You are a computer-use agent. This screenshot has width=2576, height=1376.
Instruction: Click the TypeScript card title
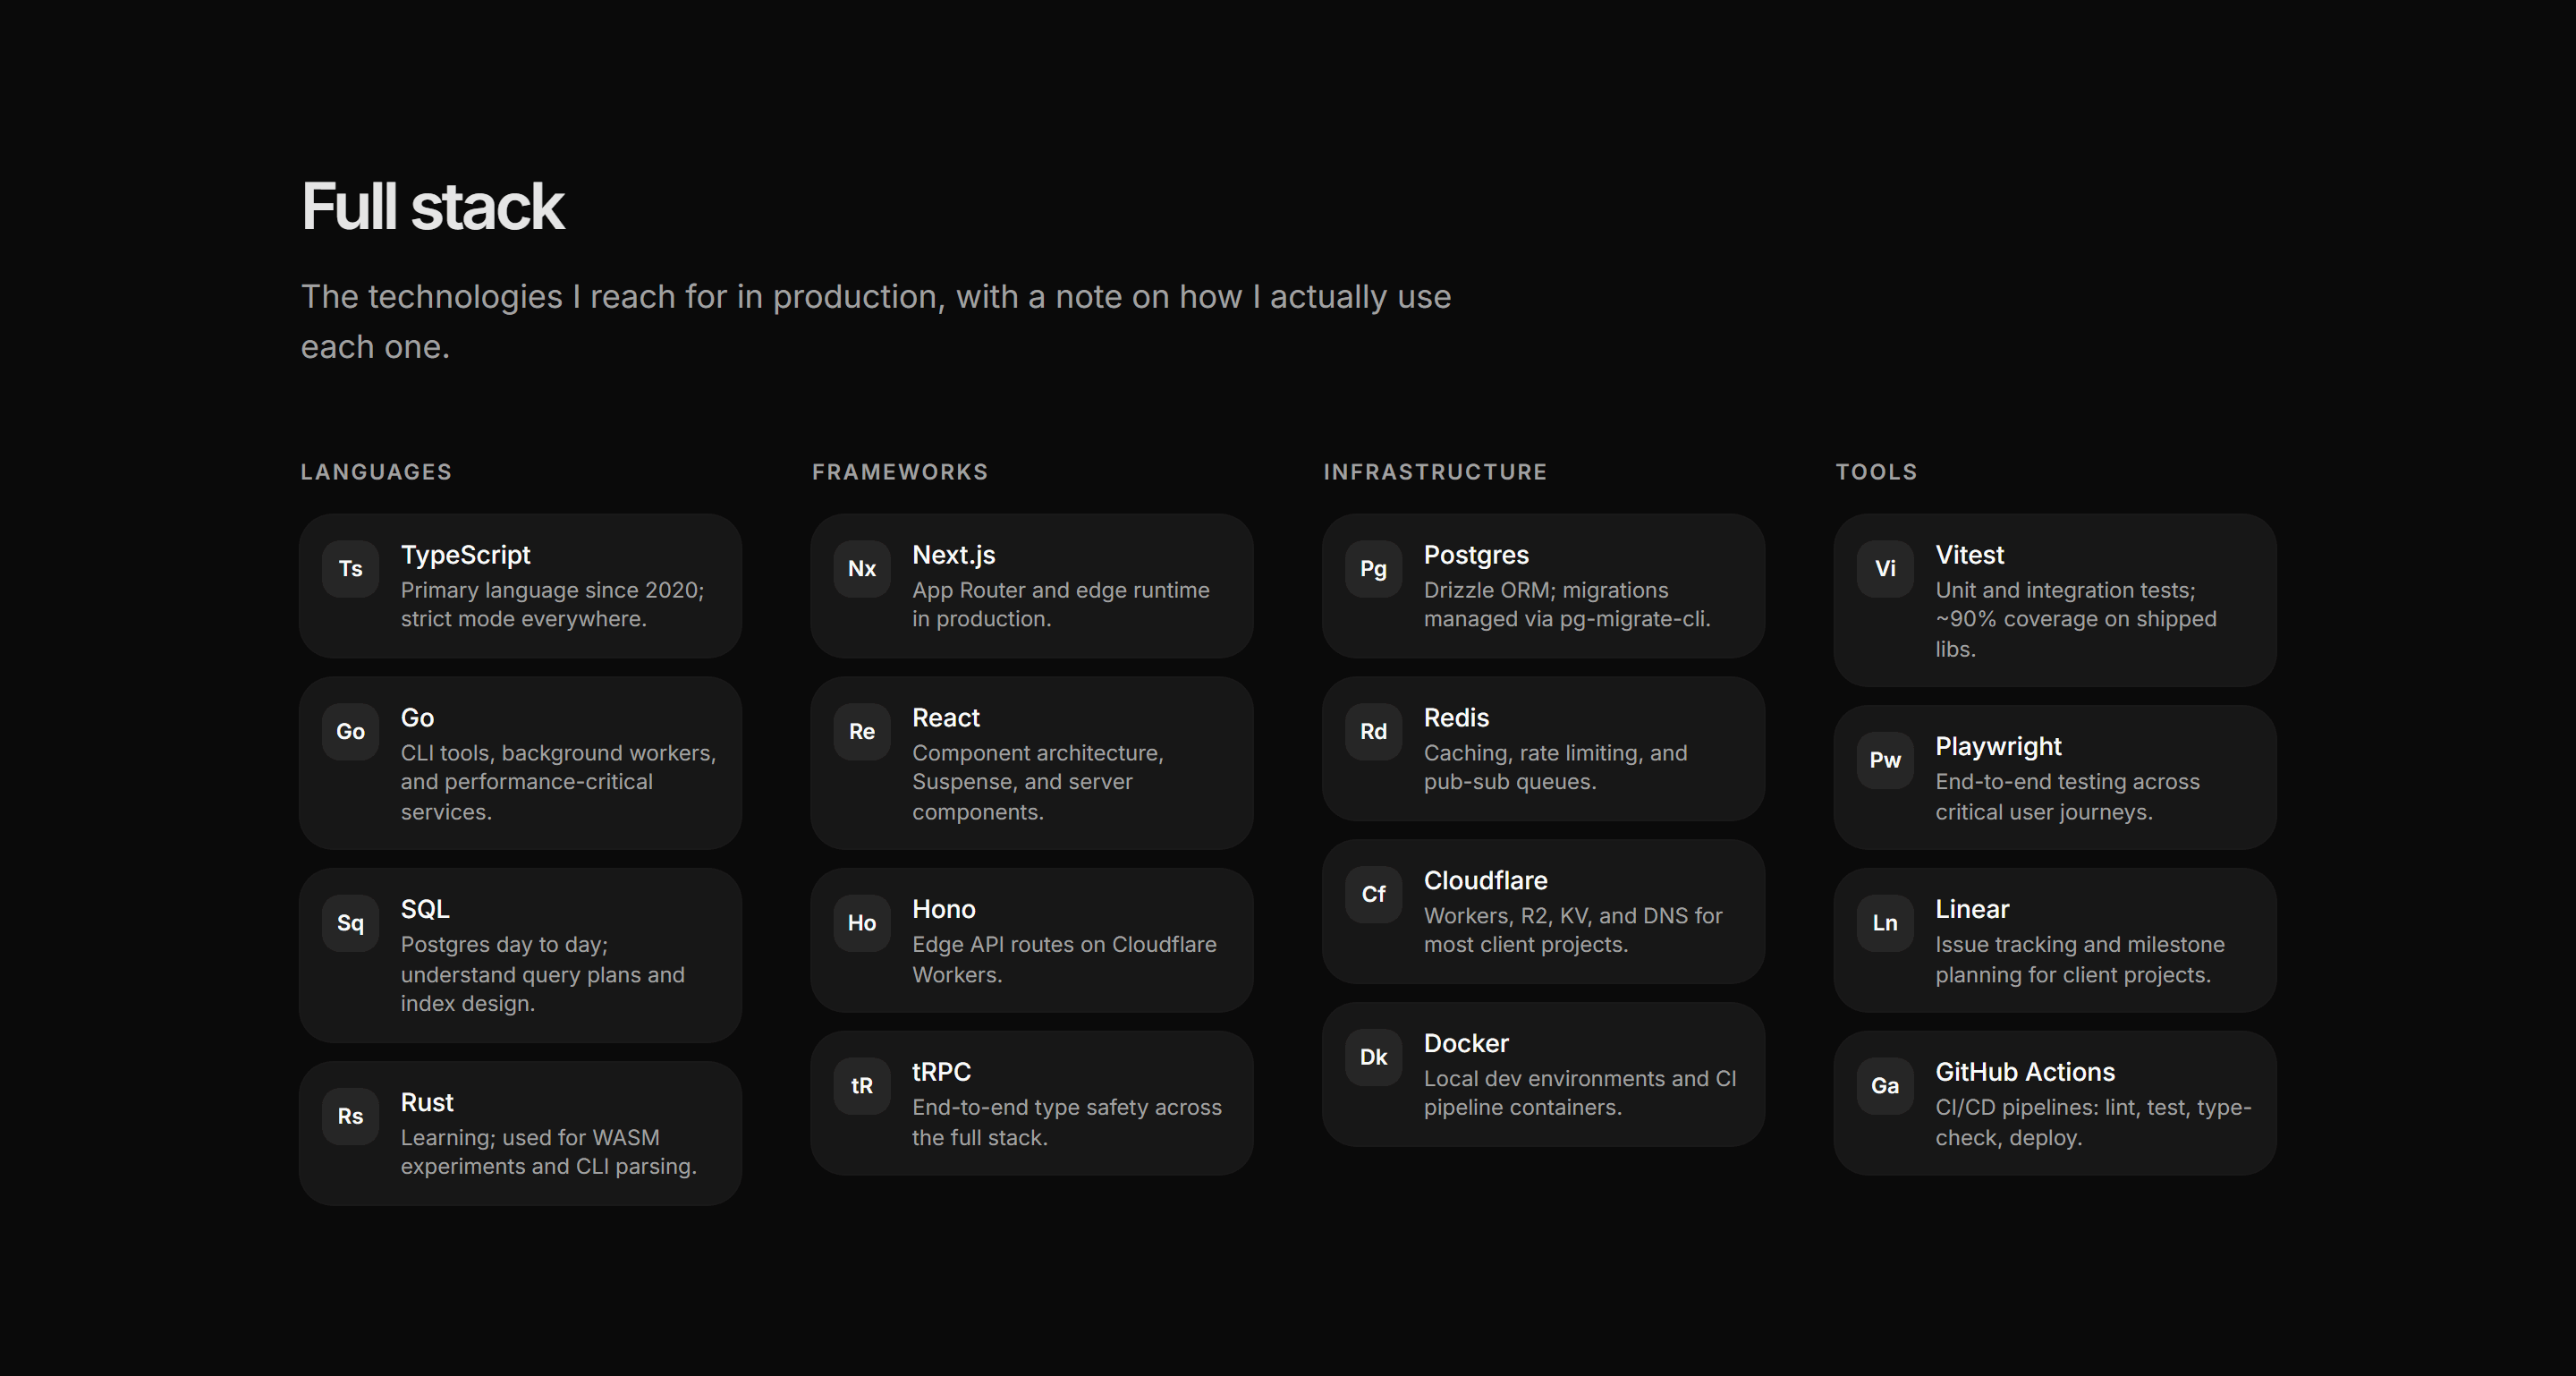pos(465,555)
